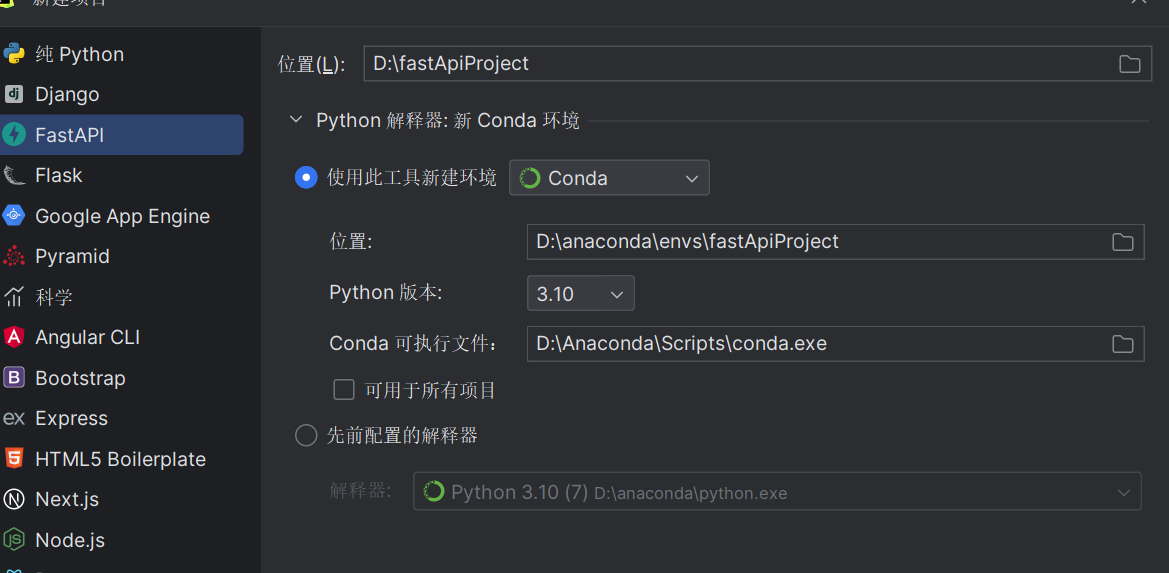This screenshot has width=1169, height=573.
Task: Choose the 科学 chart icon
Action: (x=13, y=297)
